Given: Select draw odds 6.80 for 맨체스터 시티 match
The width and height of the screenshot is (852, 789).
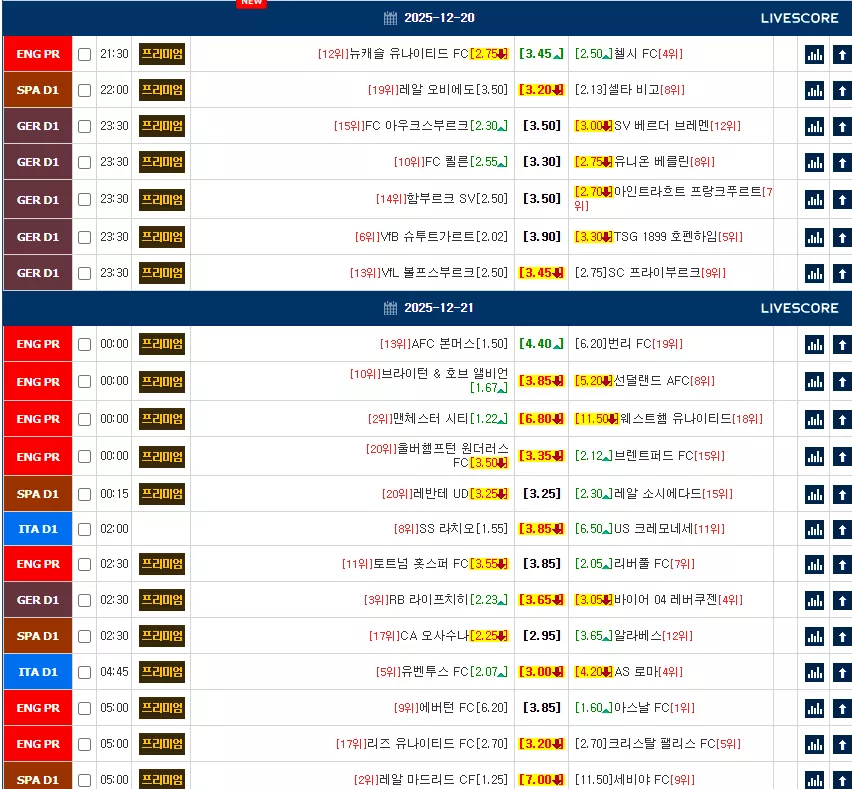Looking at the screenshot, I should [541, 419].
